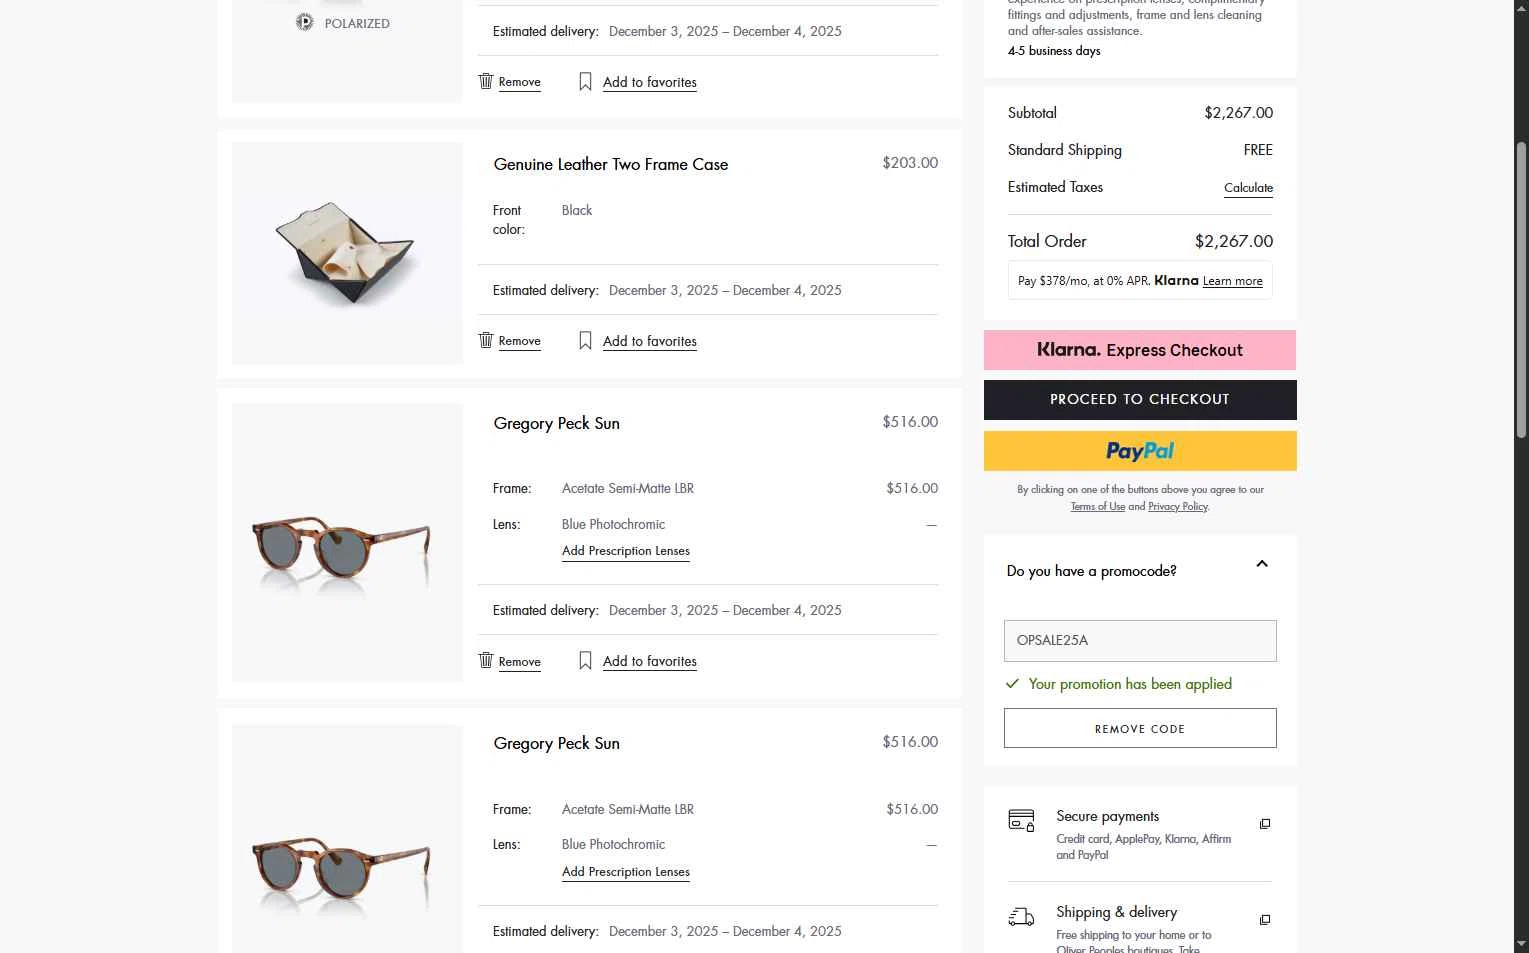Image resolution: width=1529 pixels, height=953 pixels.
Task: Pay with the PayPal button
Action: tap(1140, 451)
